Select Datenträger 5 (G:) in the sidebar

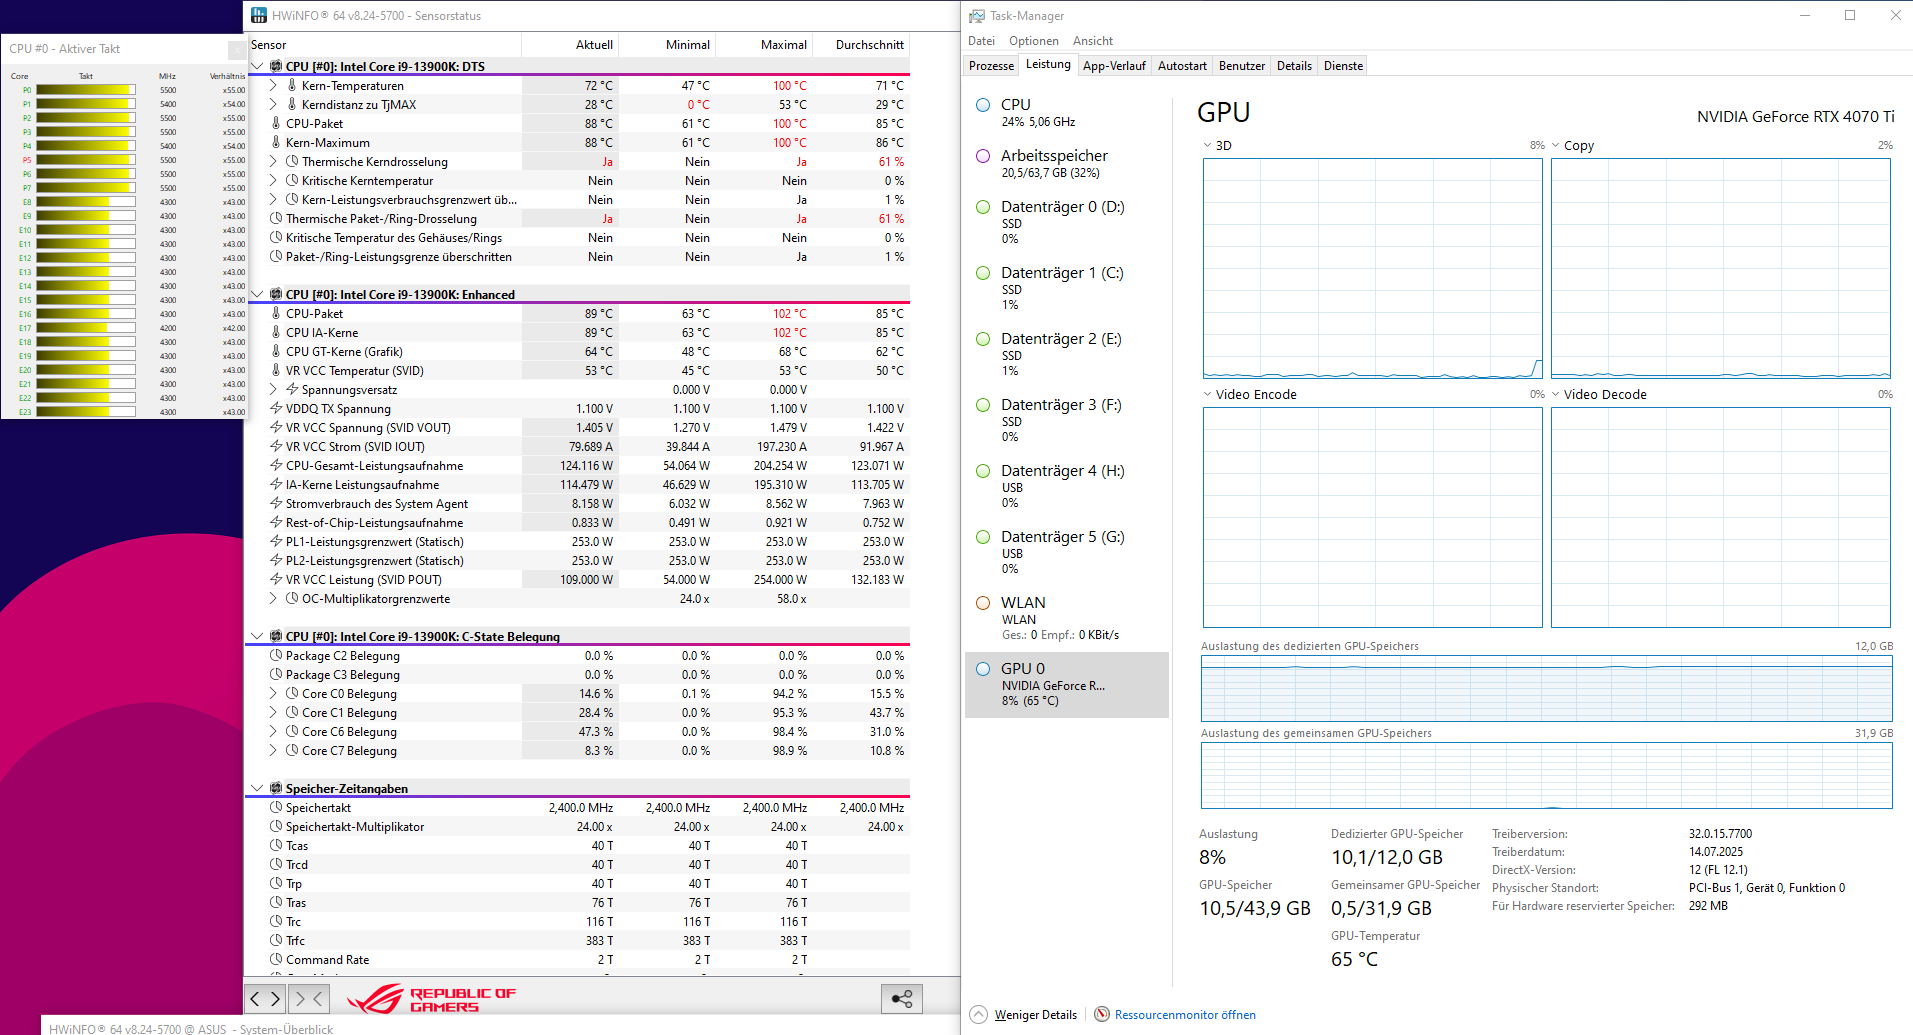1066,552
